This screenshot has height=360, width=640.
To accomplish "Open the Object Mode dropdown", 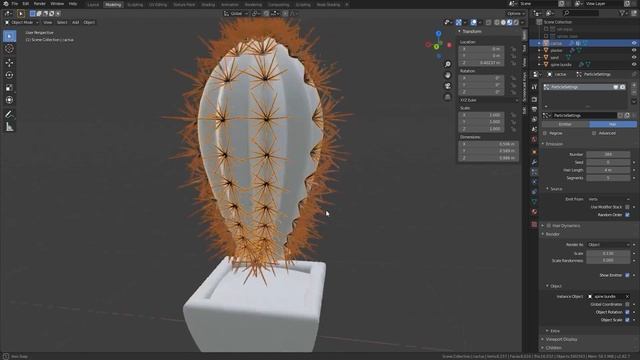I will click(x=22, y=22).
